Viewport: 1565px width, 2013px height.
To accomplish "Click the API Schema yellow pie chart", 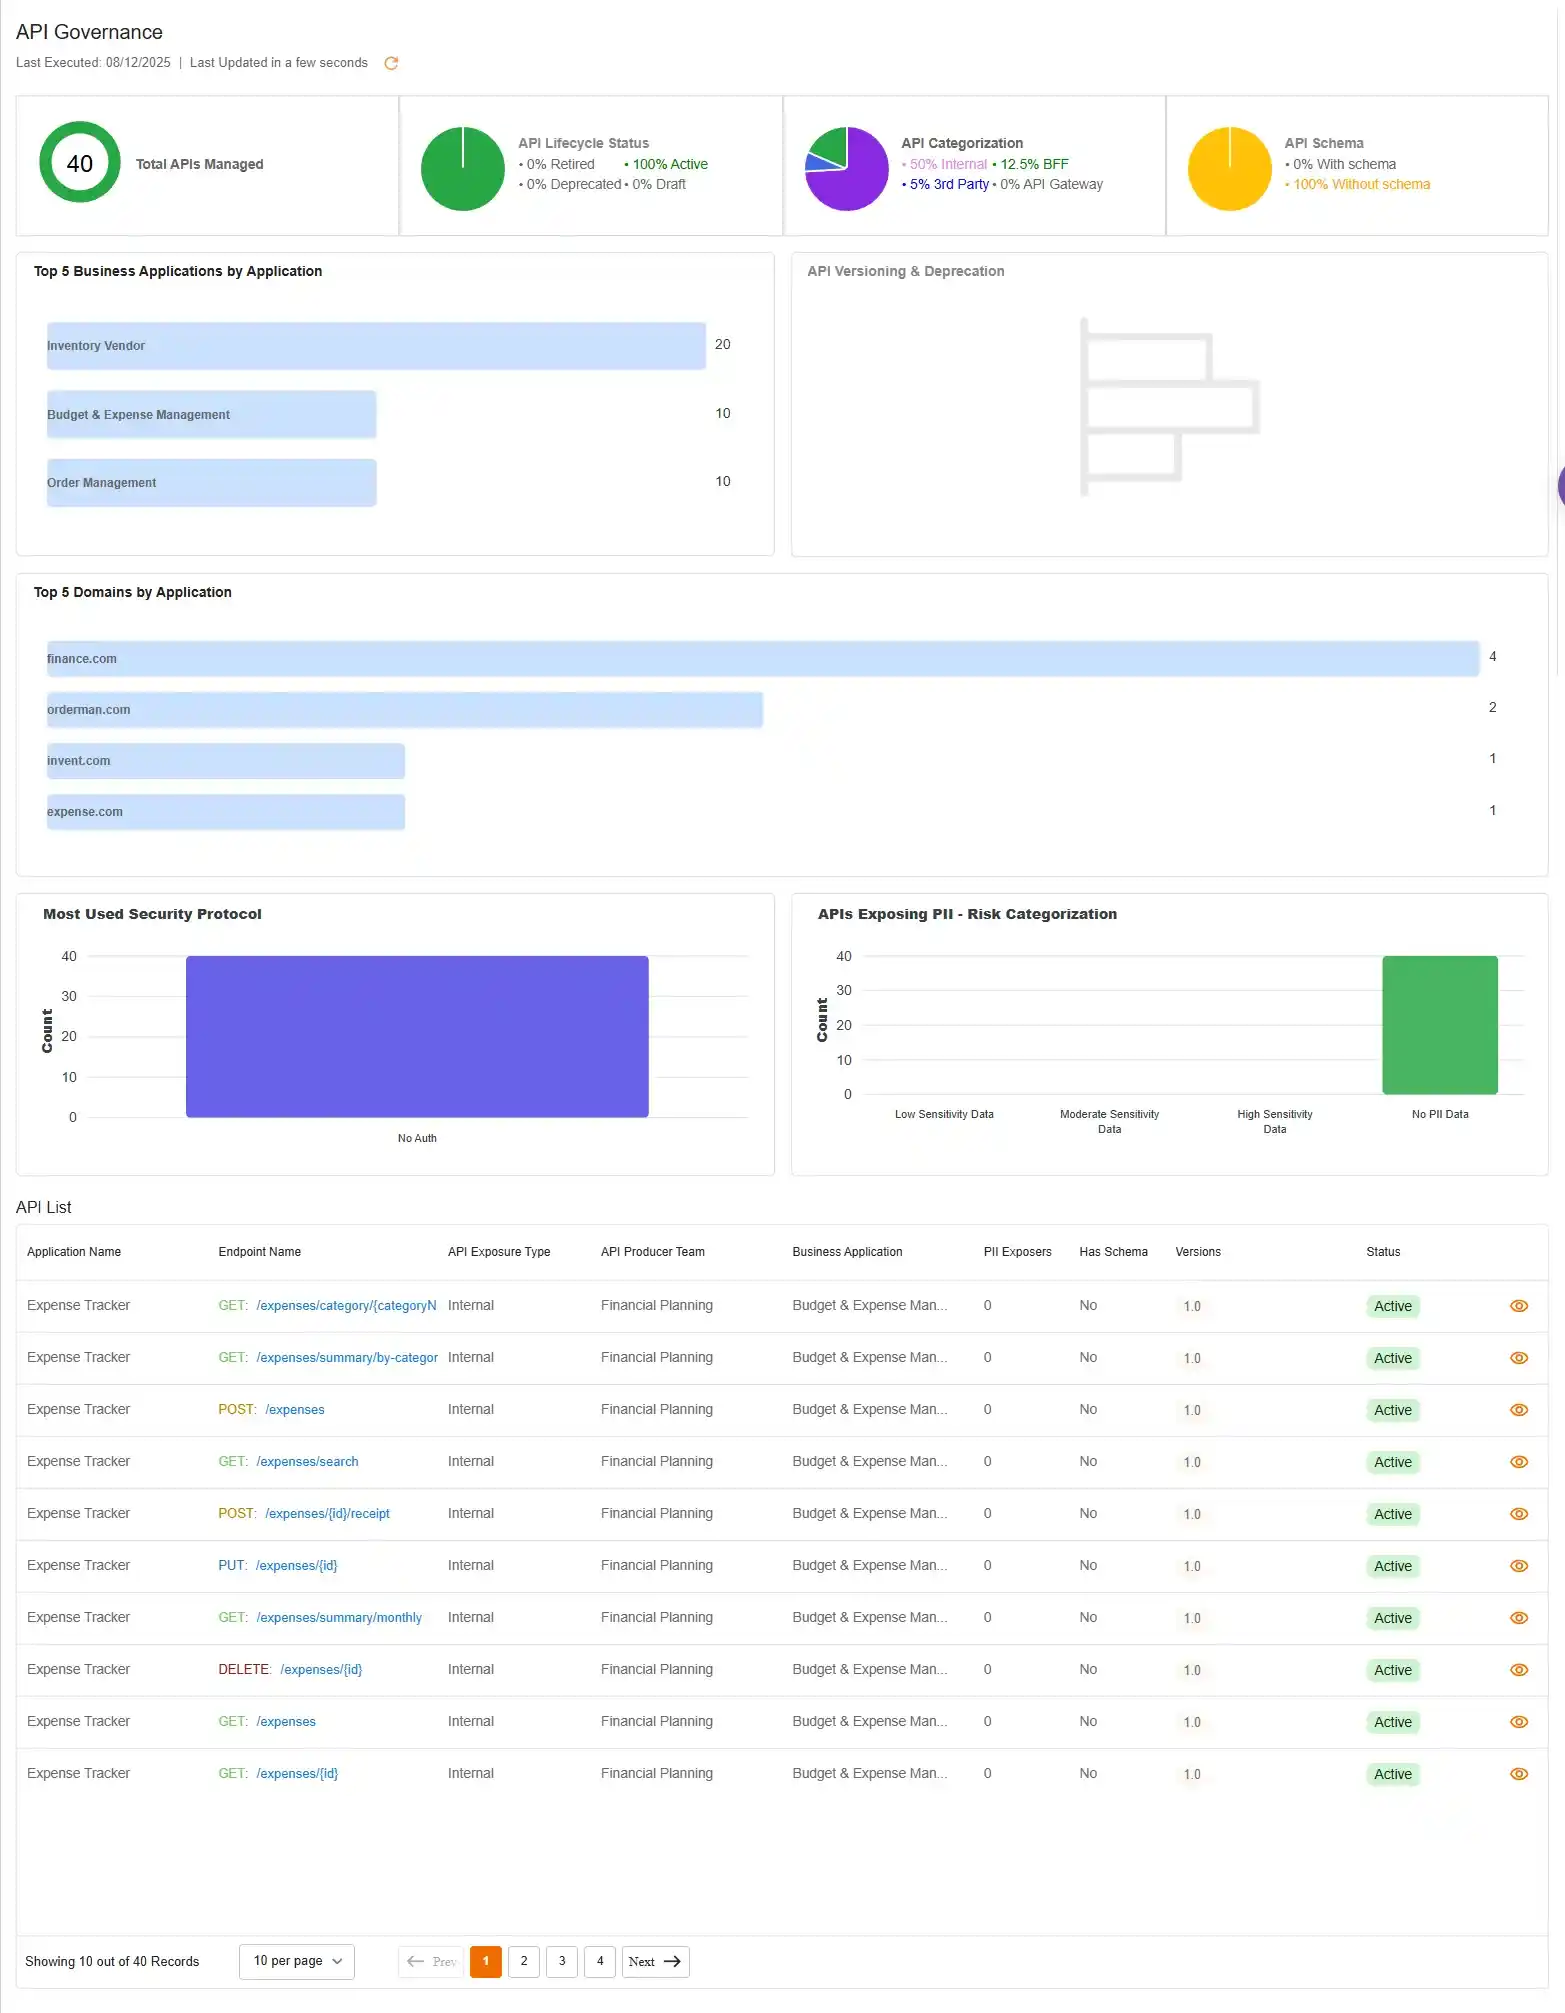I will 1229,169.
